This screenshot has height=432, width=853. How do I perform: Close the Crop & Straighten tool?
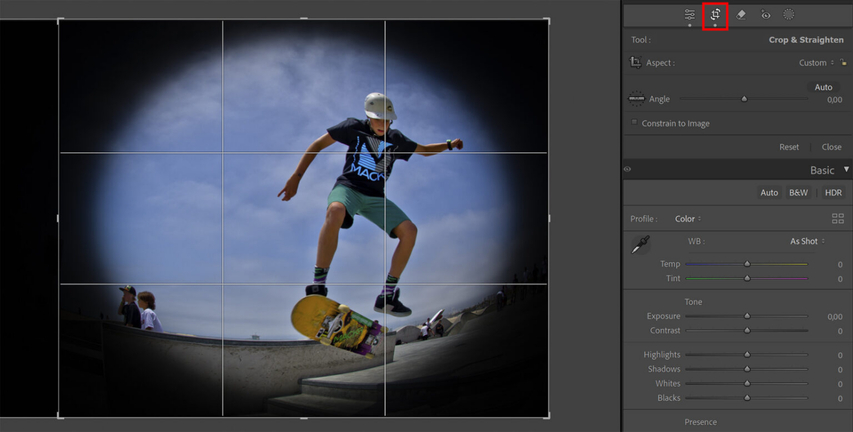tap(831, 147)
